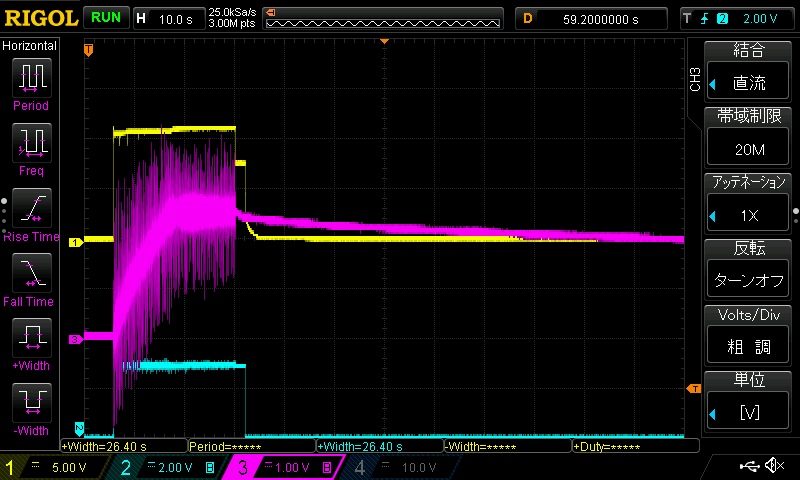Viewport: 800px width, 480px height.
Task: Click the 25.0kSa/s sample rate readout
Action: pos(232,12)
